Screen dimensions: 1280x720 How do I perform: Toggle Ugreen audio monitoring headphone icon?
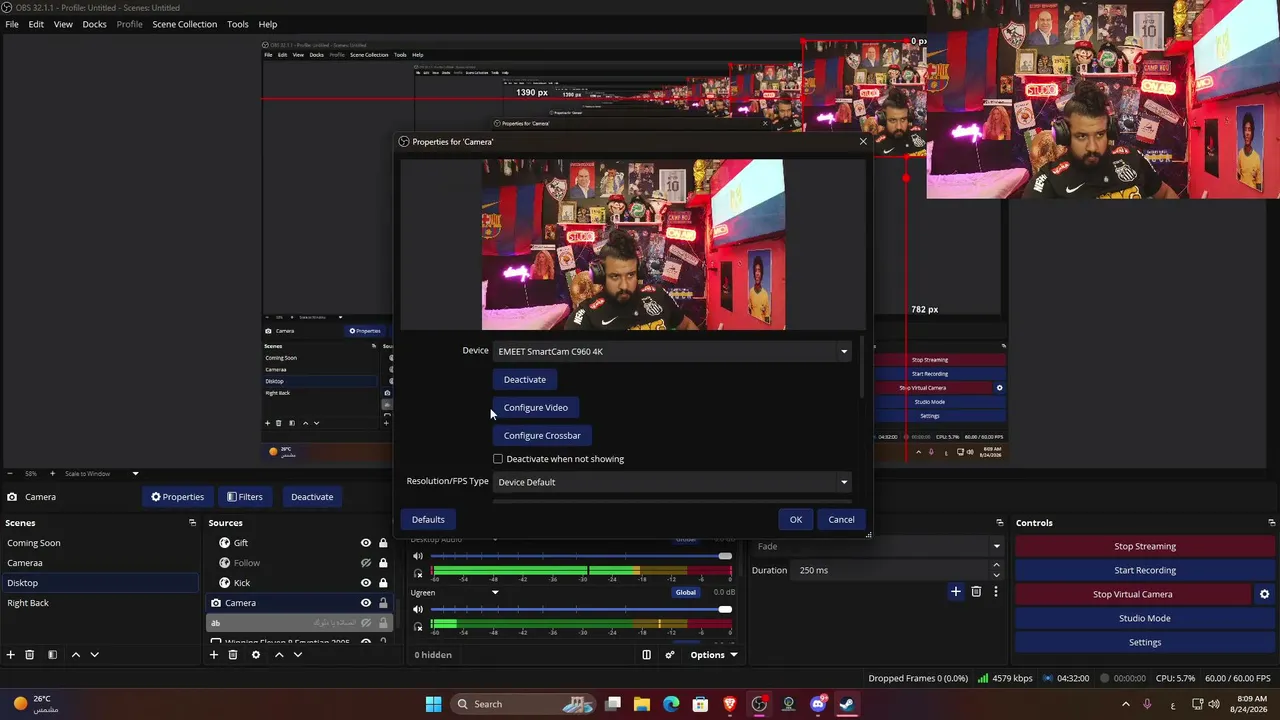[418, 627]
